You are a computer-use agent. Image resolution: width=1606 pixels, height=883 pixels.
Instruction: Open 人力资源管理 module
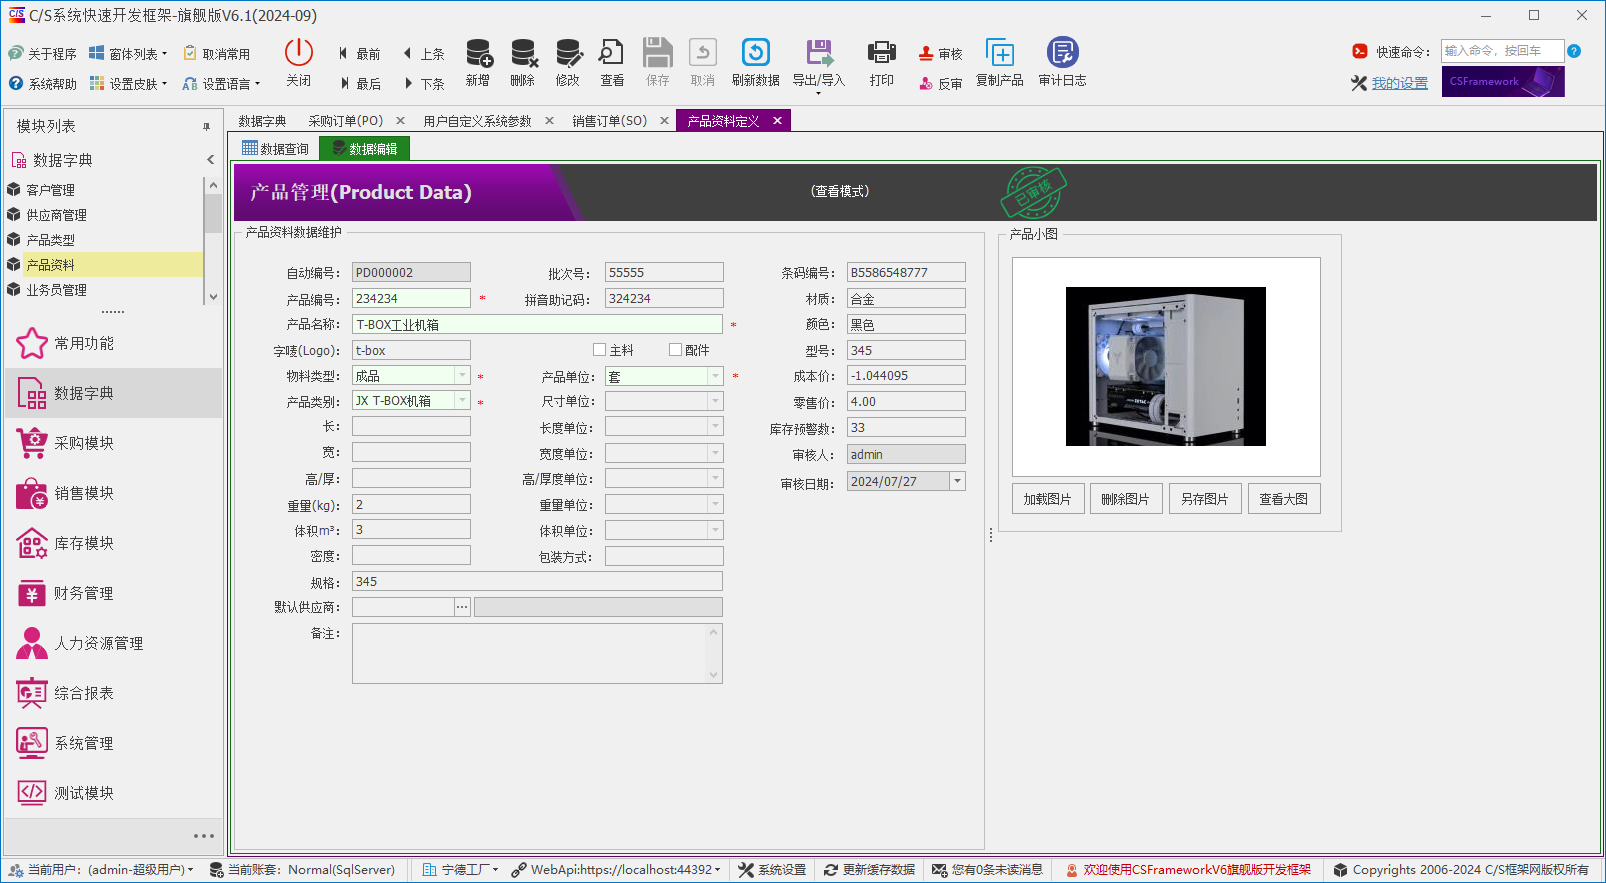pos(113,643)
